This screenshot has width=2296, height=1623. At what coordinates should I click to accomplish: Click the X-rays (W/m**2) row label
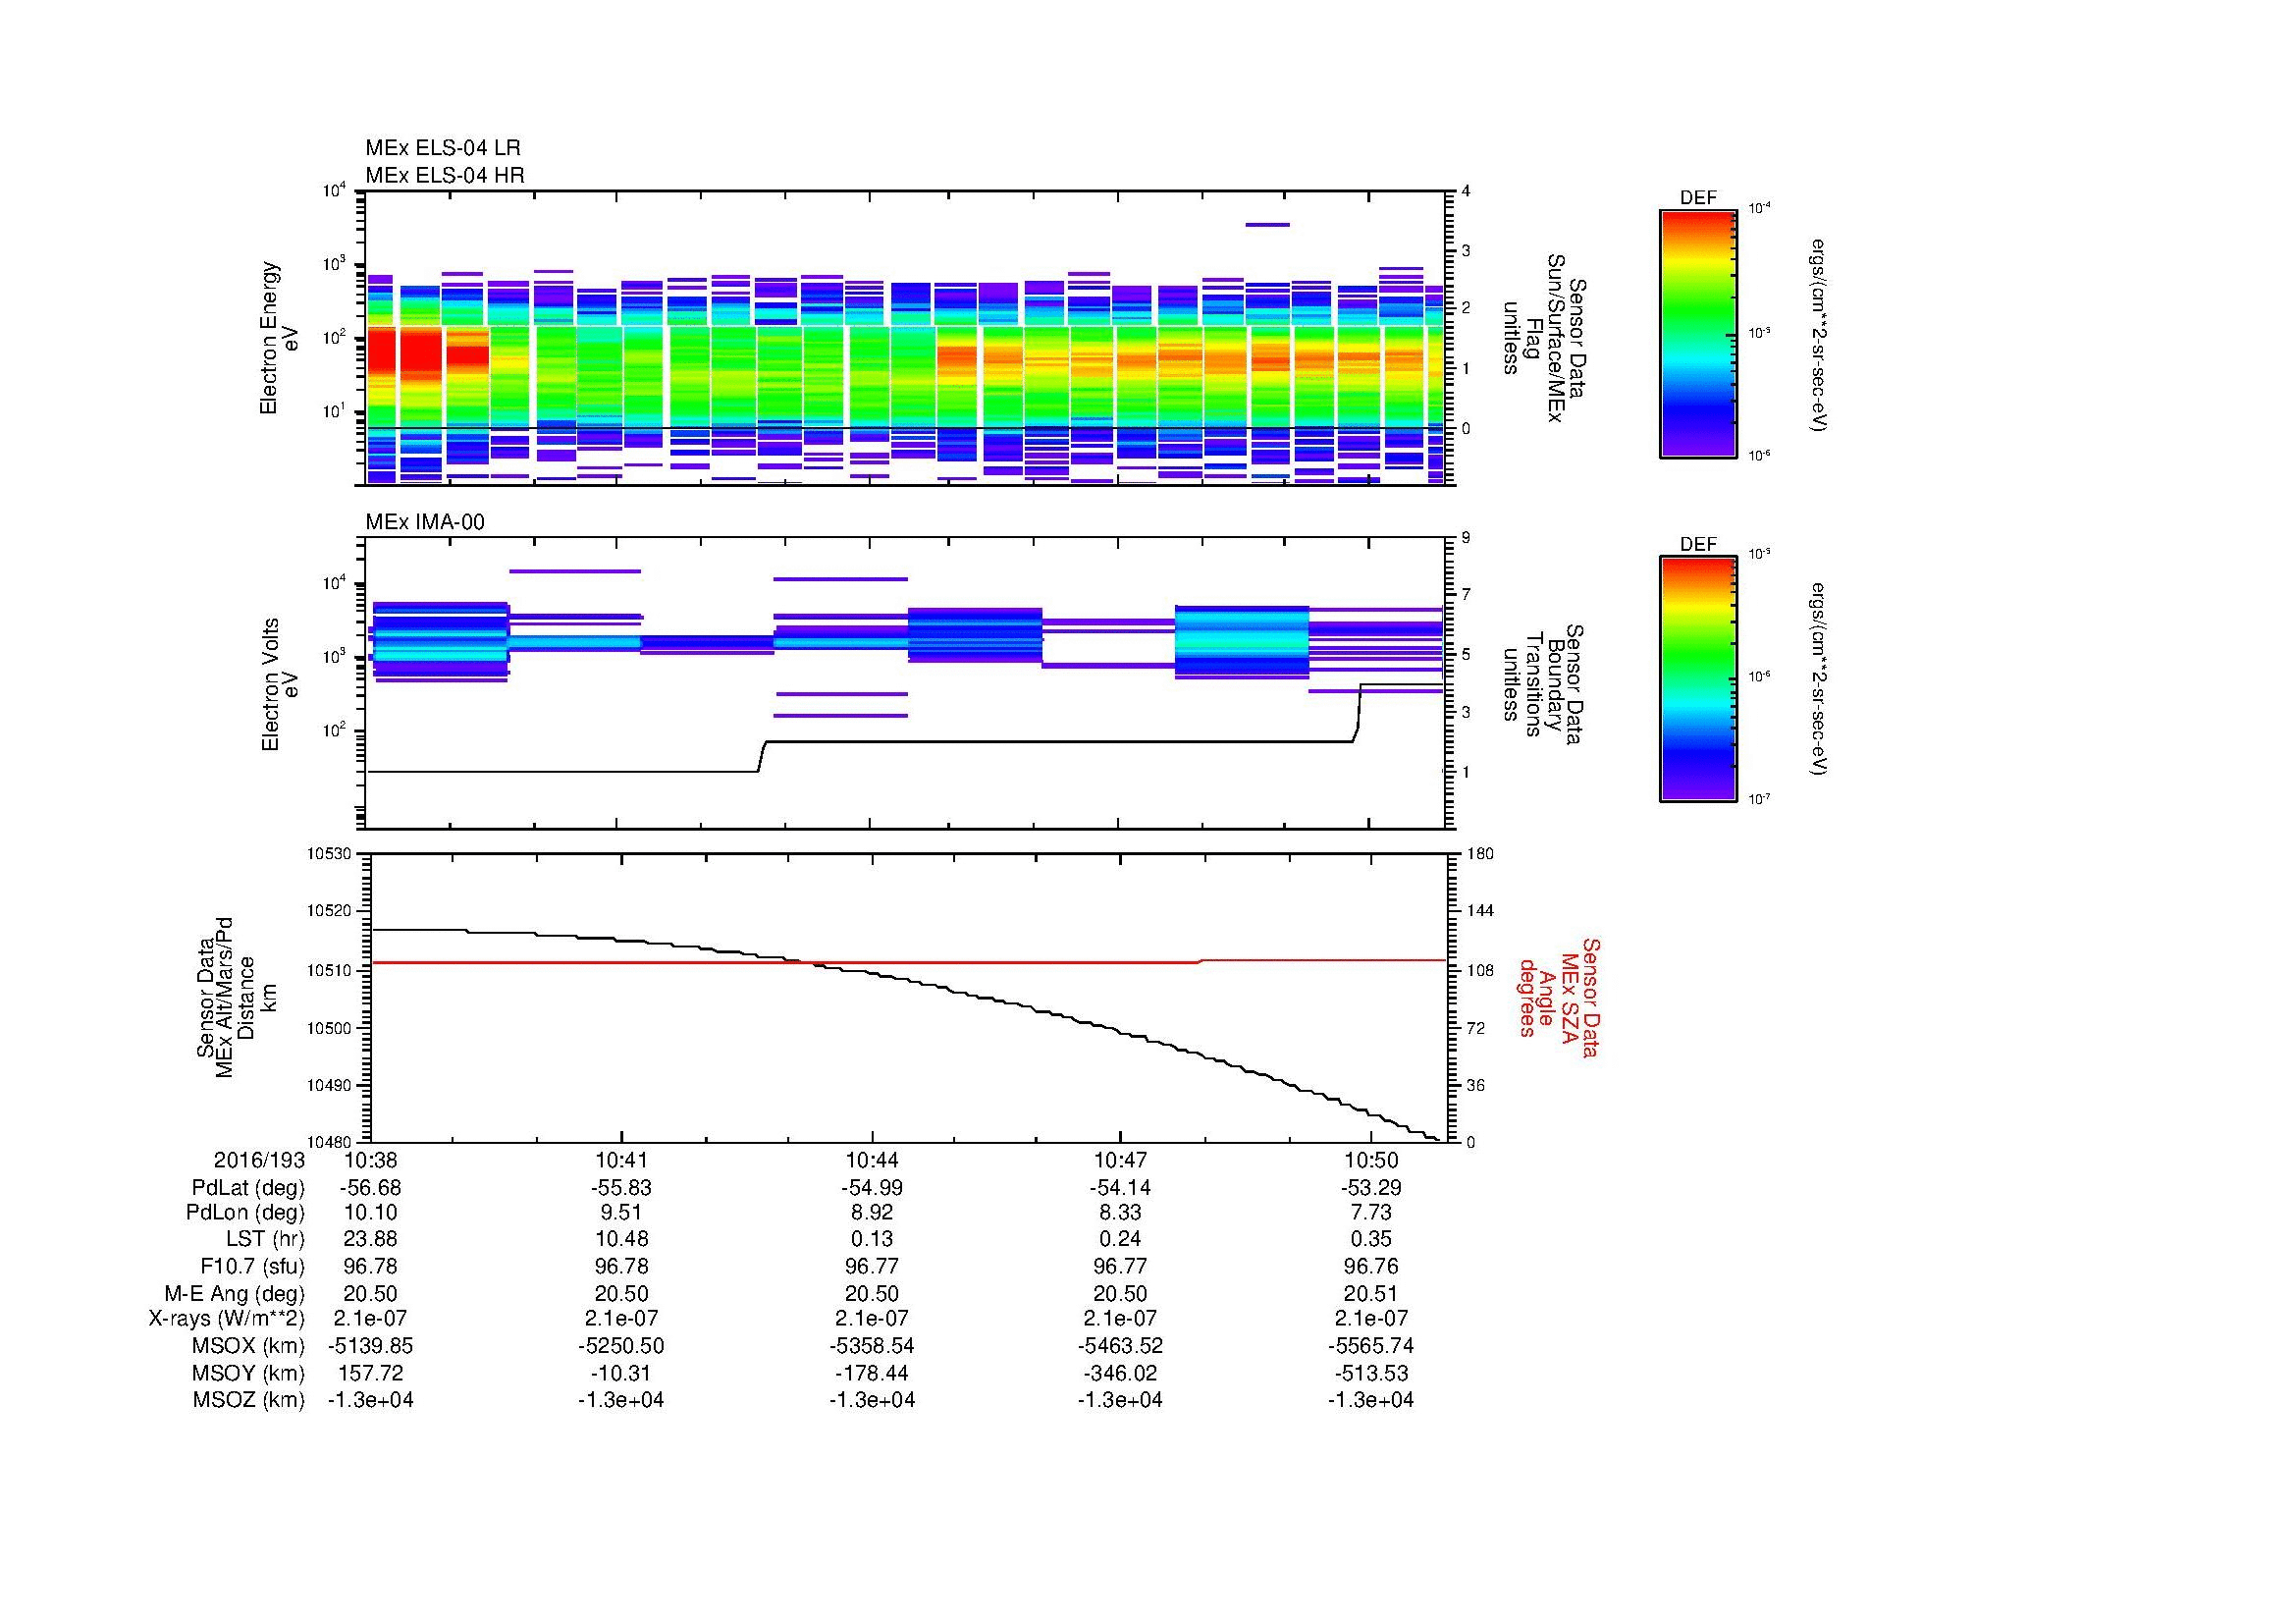click(226, 1319)
